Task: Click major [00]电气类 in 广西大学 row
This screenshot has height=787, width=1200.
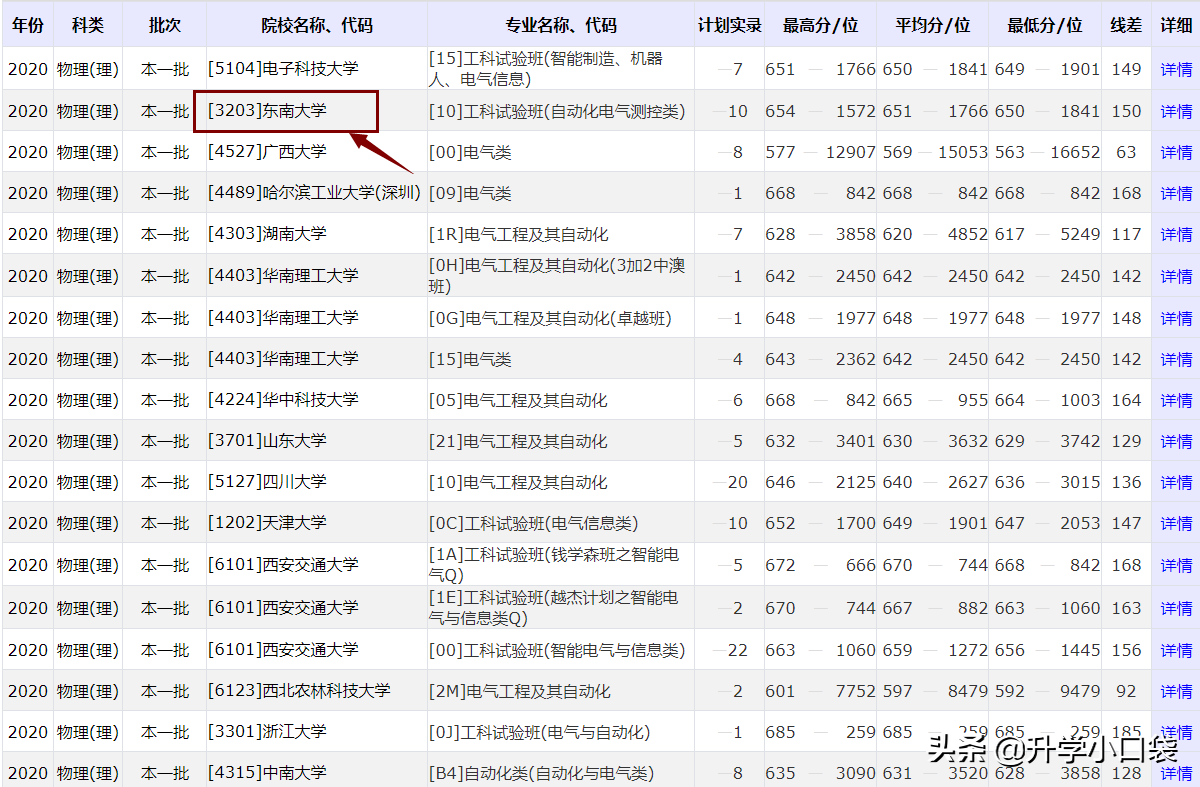Action: tap(470, 152)
